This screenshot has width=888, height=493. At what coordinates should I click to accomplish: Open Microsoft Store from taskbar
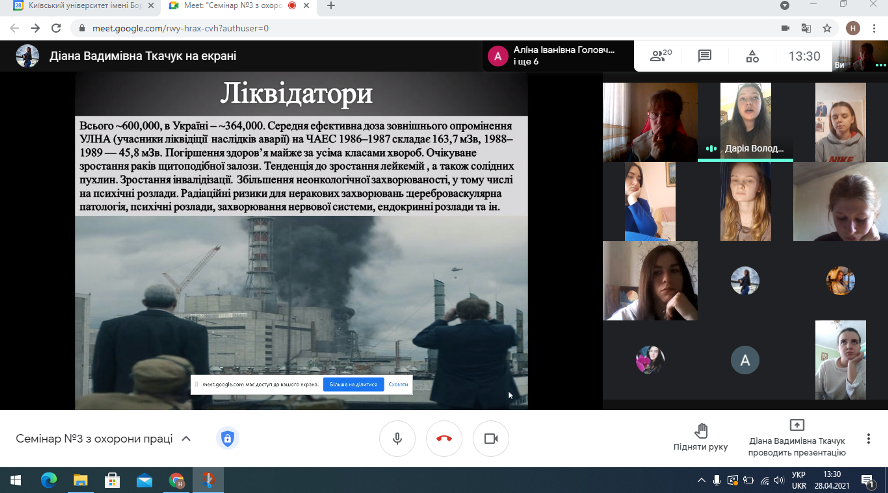coord(112,481)
